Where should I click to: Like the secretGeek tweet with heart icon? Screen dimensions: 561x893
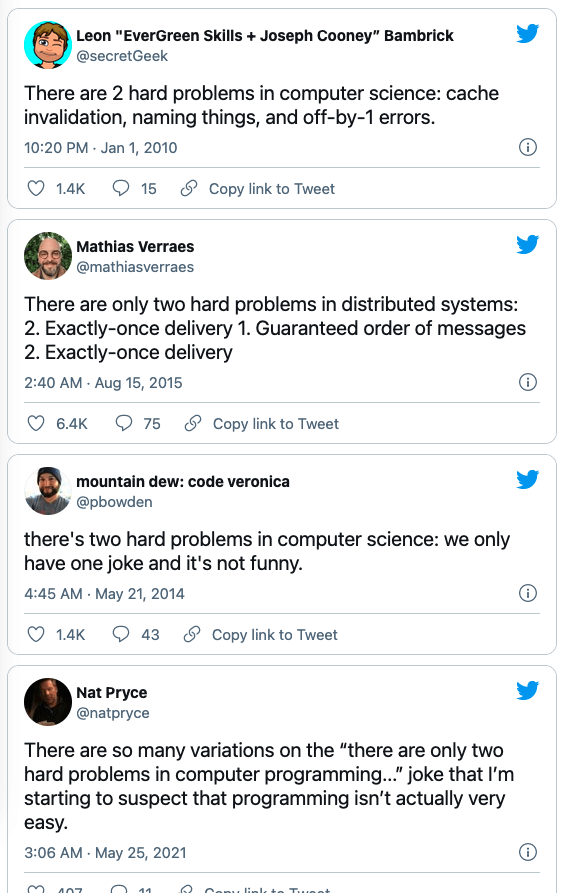(36, 189)
